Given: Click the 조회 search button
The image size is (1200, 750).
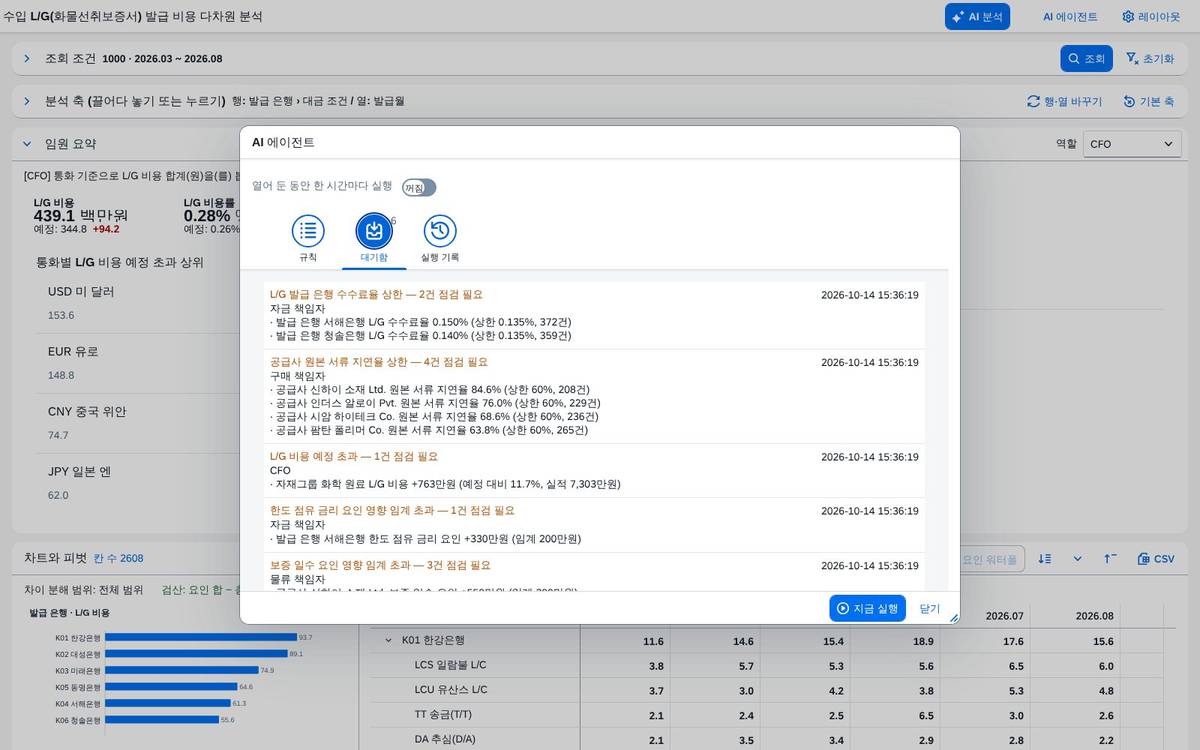Looking at the screenshot, I should 1086,58.
